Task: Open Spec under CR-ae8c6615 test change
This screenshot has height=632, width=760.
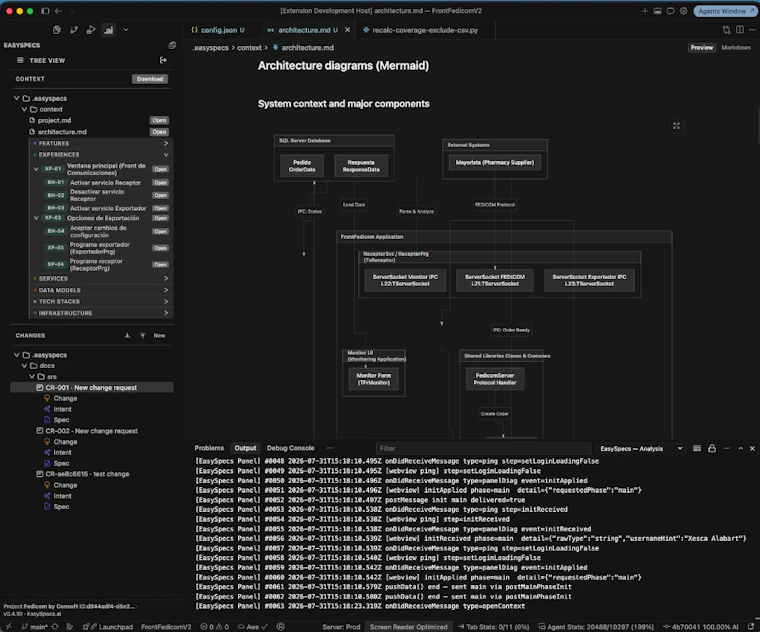Action: click(62, 507)
